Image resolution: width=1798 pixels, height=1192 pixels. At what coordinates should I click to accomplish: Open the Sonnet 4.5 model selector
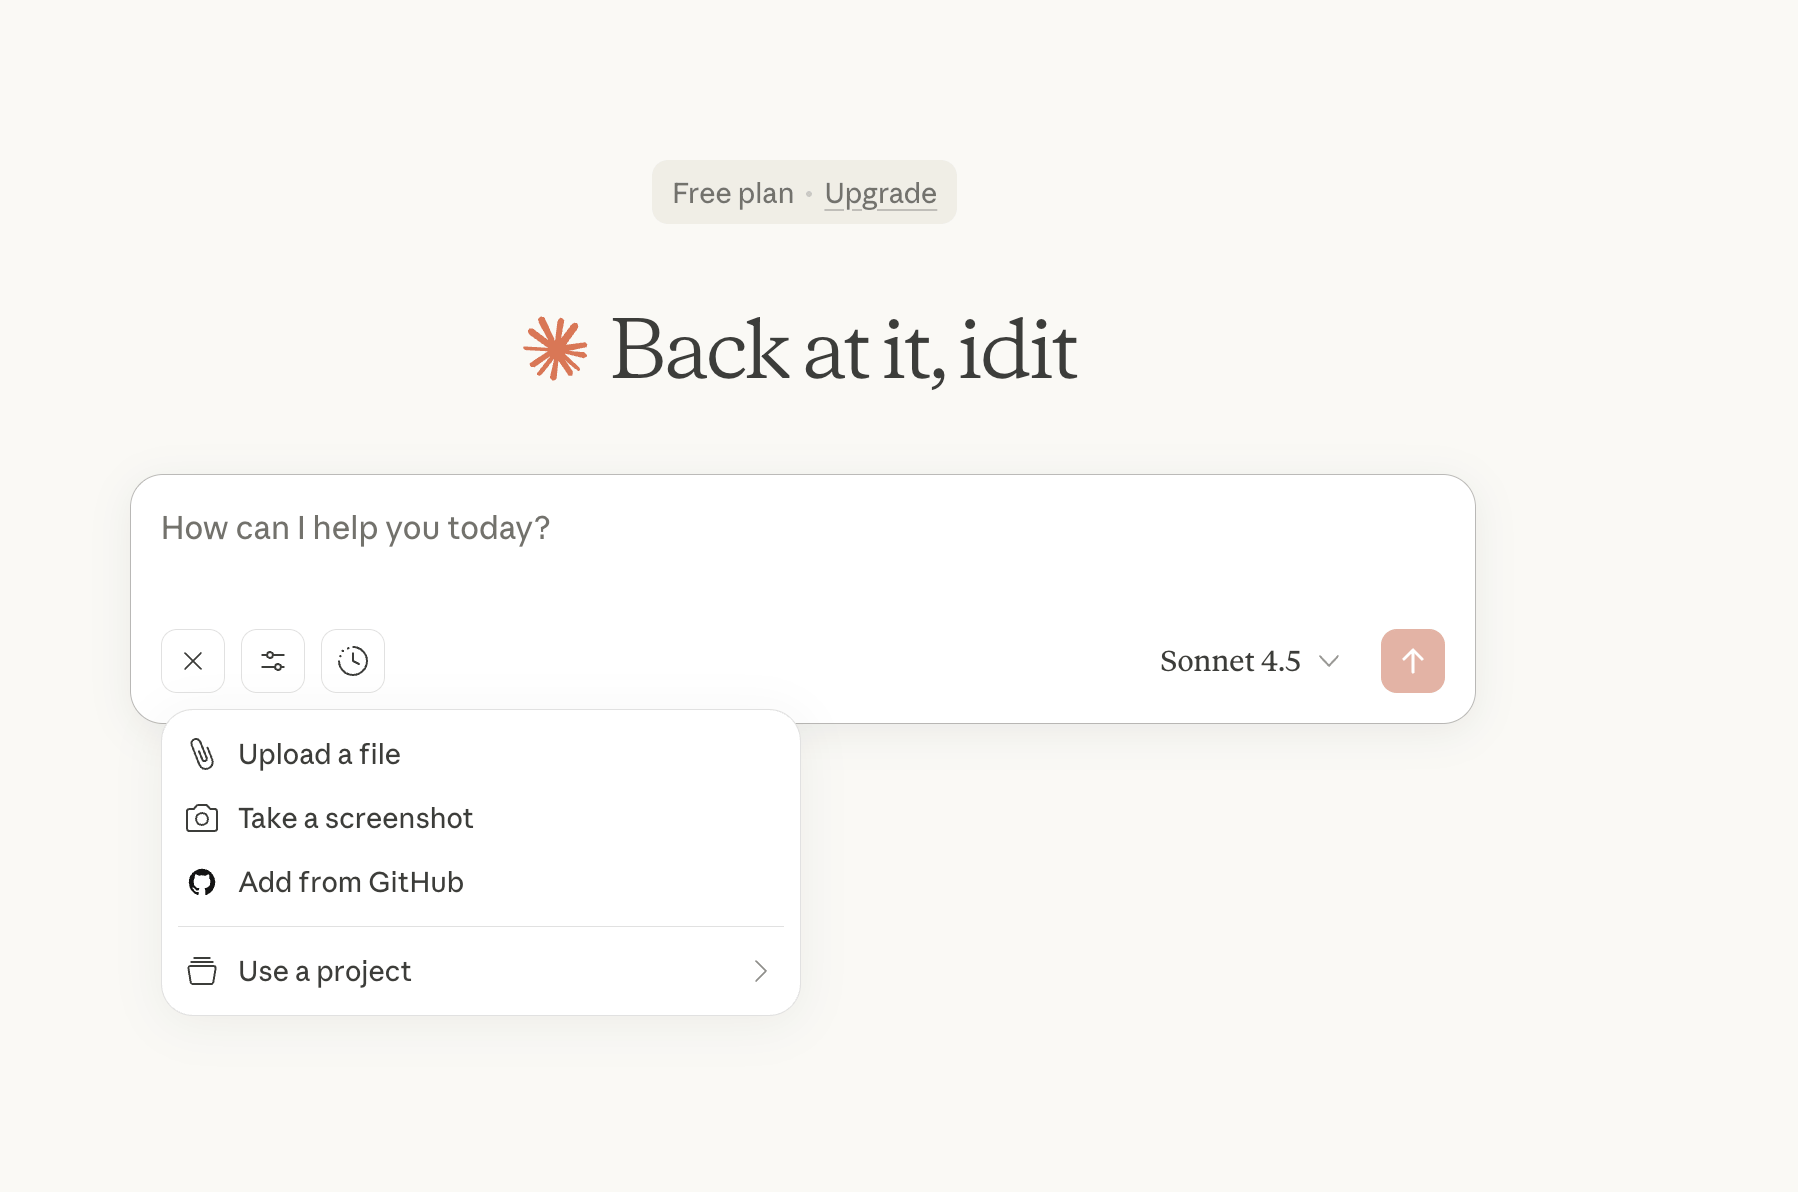tap(1230, 661)
